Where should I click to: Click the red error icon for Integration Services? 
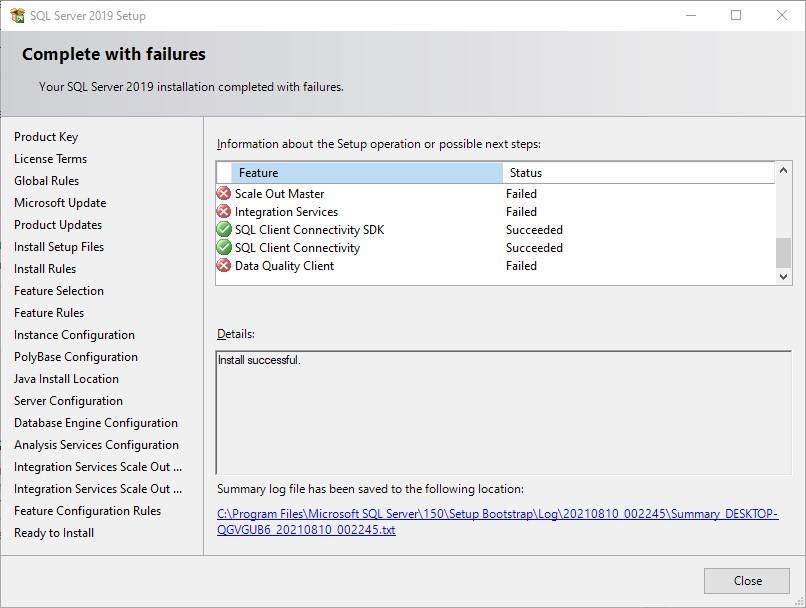click(x=224, y=212)
